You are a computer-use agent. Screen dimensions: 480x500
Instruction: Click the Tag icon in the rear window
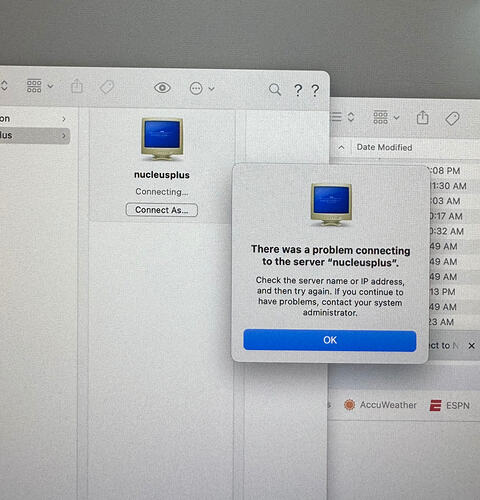[x=452, y=118]
